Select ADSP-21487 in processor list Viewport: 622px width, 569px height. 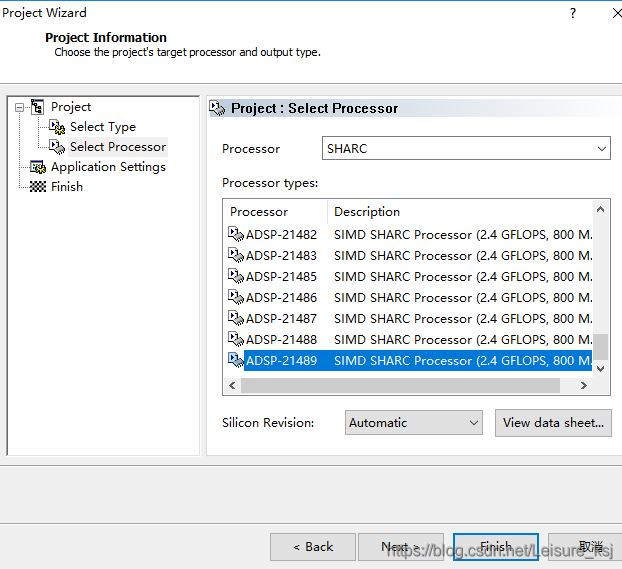[x=281, y=319]
